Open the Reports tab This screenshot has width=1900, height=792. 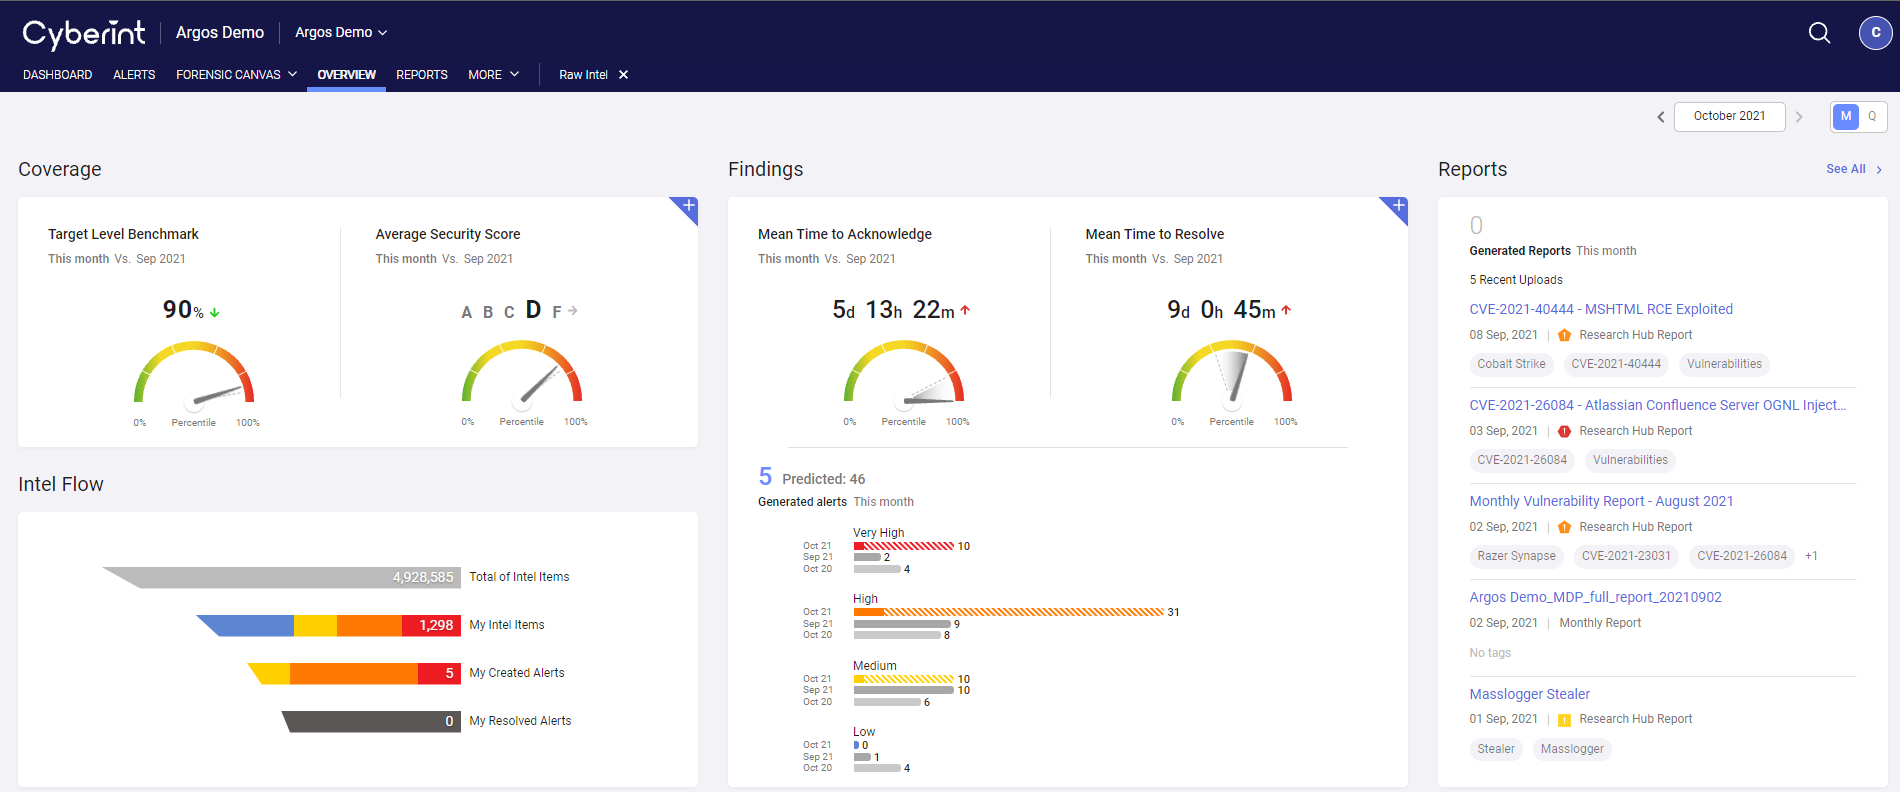tap(421, 75)
